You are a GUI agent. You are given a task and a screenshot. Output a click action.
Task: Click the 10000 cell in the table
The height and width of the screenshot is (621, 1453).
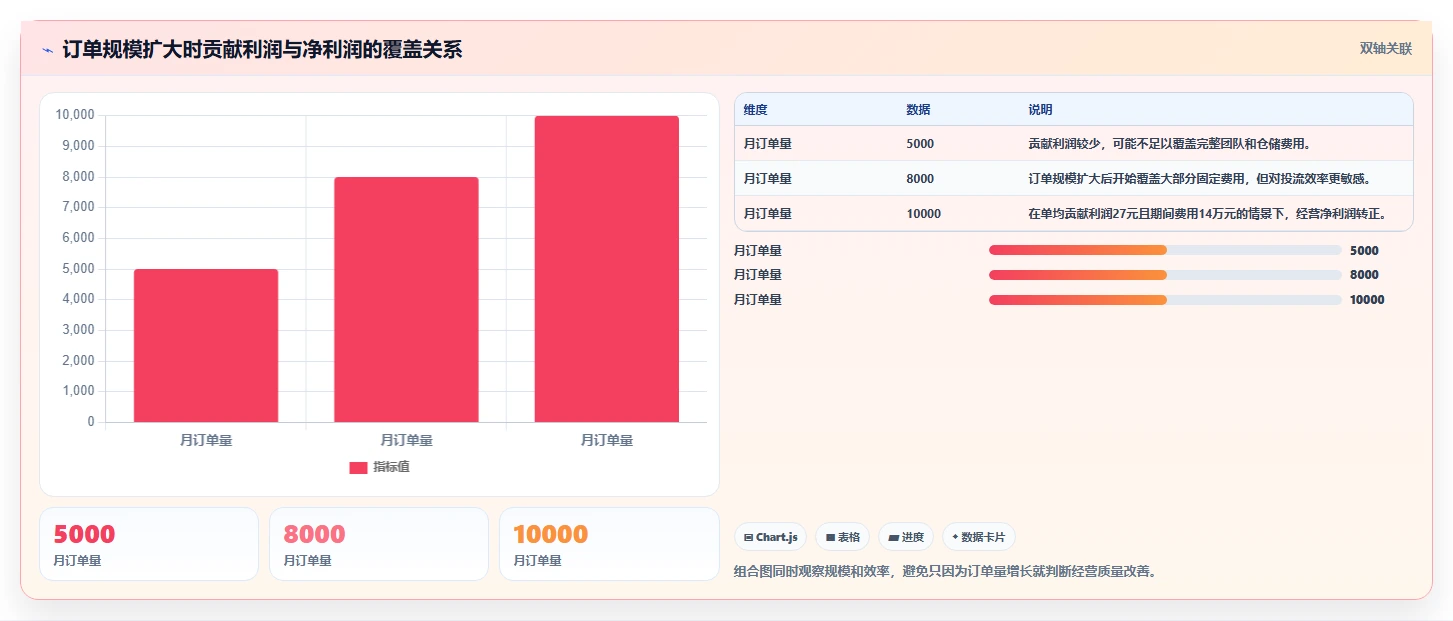click(923, 214)
